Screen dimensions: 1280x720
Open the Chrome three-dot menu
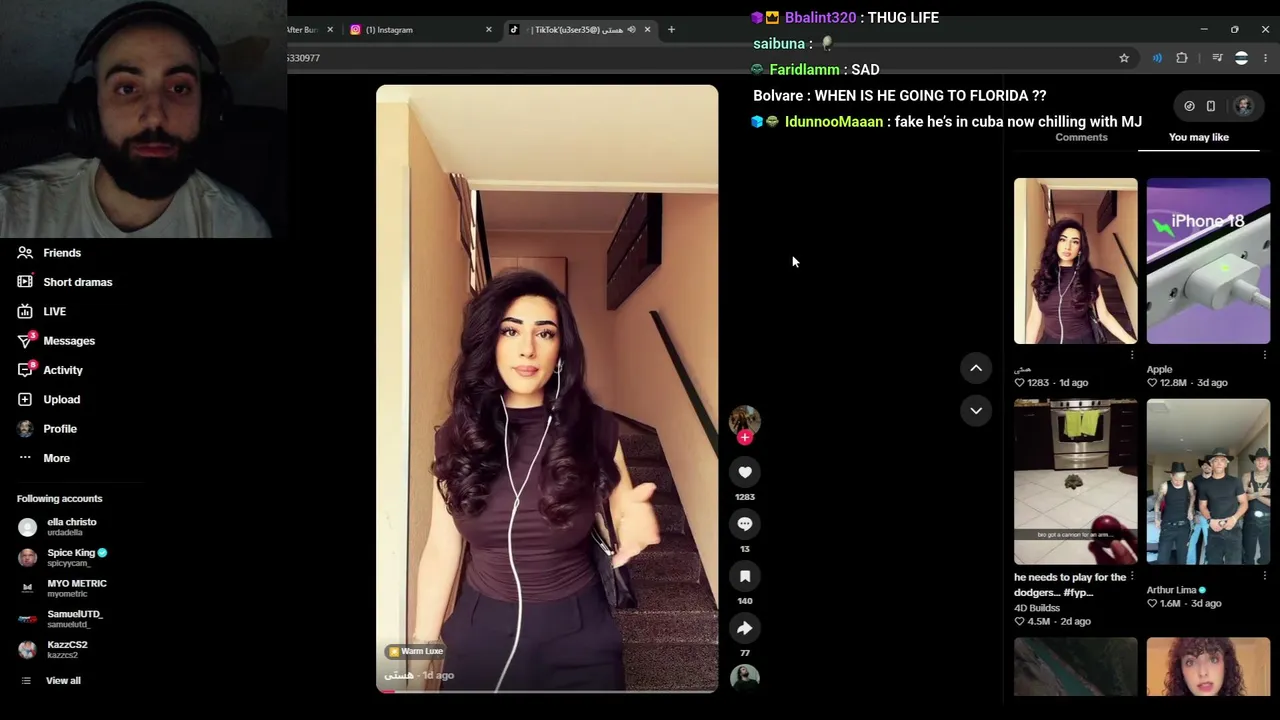click(x=1266, y=58)
